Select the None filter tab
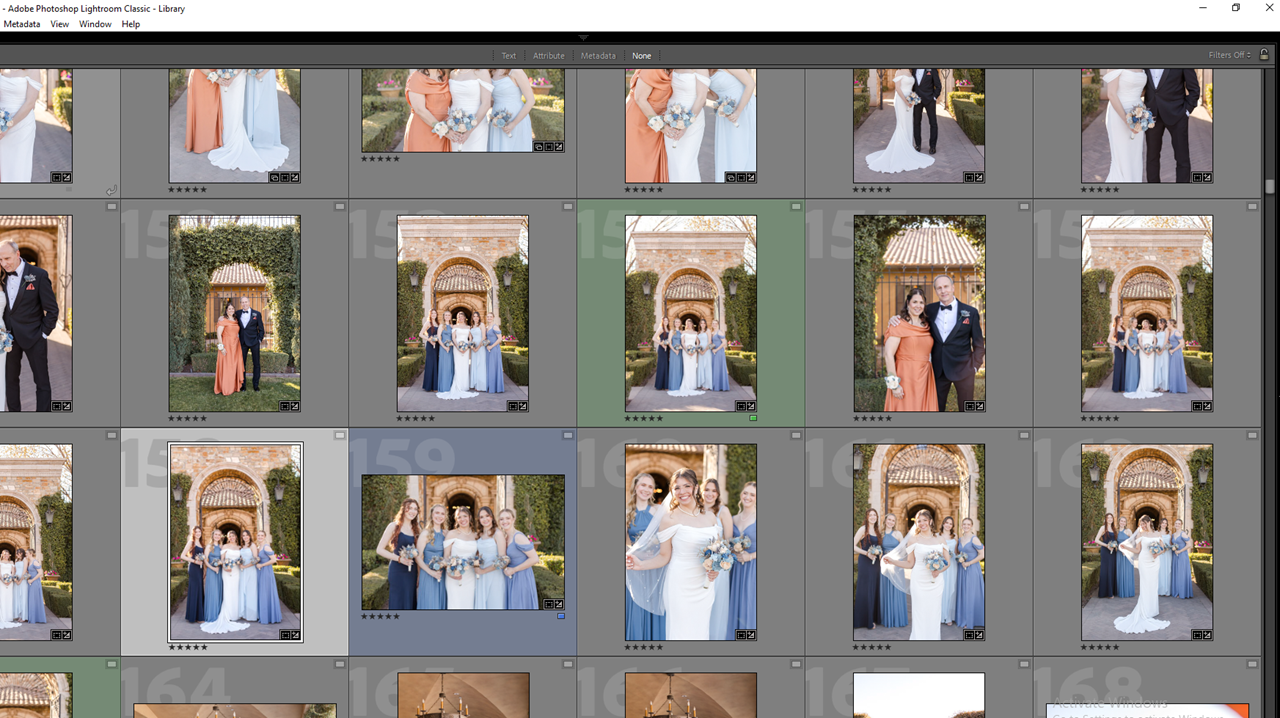The image size is (1280, 718). (x=642, y=56)
